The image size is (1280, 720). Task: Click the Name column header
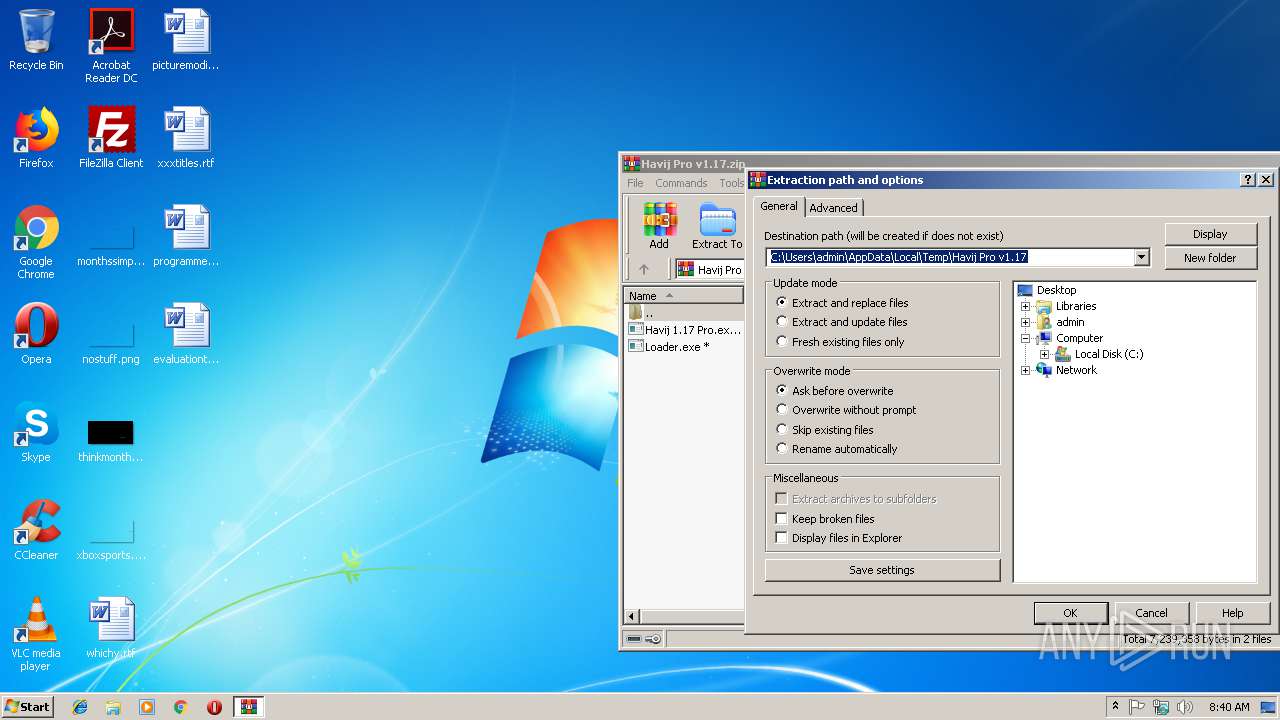[684, 296]
